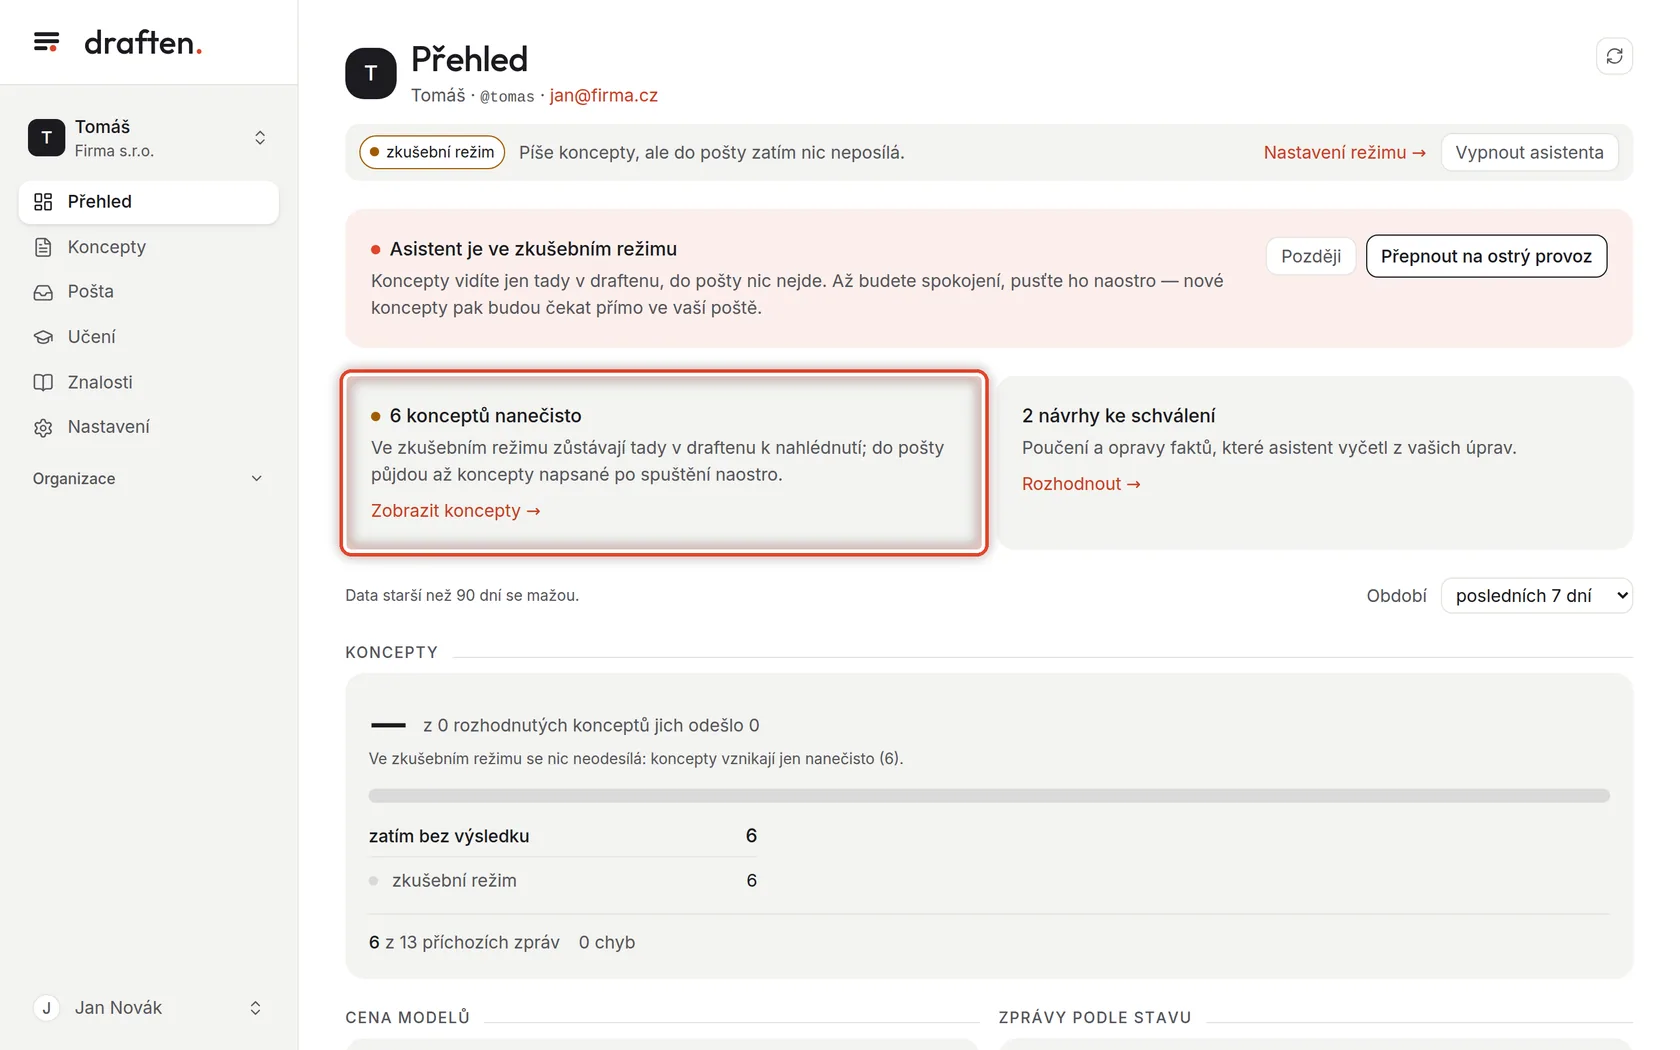Click 'Vypnout asistenta' button

click(x=1529, y=152)
